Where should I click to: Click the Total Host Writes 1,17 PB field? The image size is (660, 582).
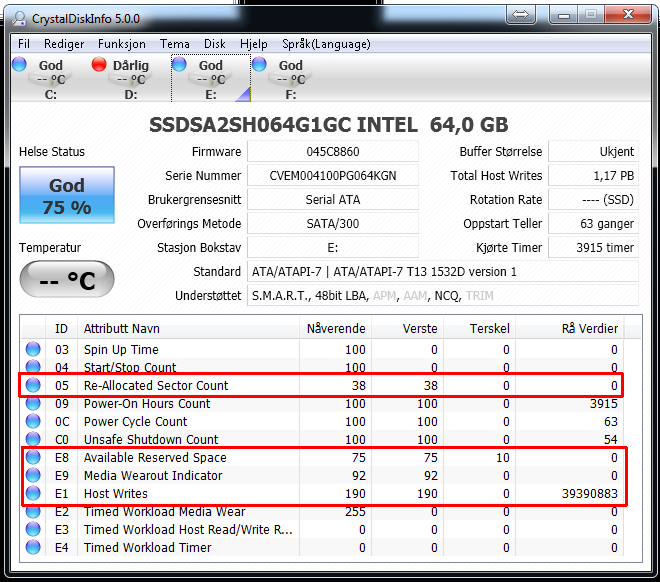click(x=593, y=175)
